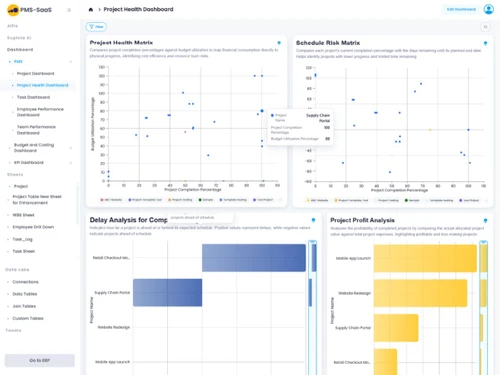Expand the KPI Dashboard chevron
The width and height of the screenshot is (500, 375).
click(71, 163)
